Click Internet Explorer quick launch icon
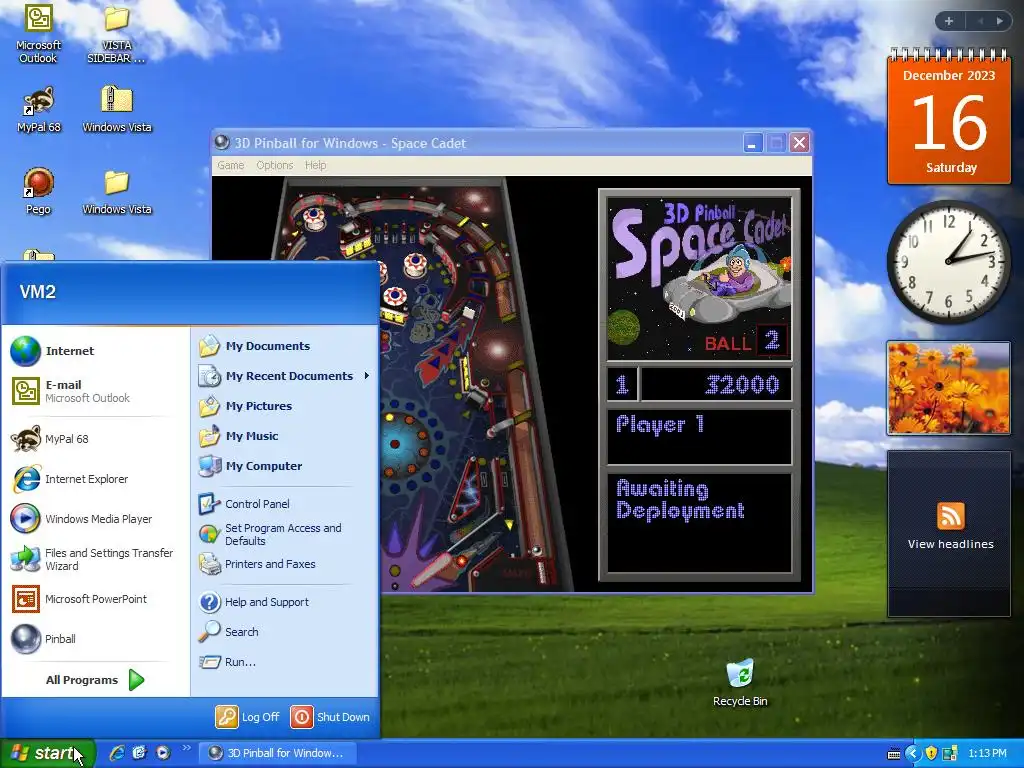Screen dimensions: 1024x768 [x=117, y=753]
